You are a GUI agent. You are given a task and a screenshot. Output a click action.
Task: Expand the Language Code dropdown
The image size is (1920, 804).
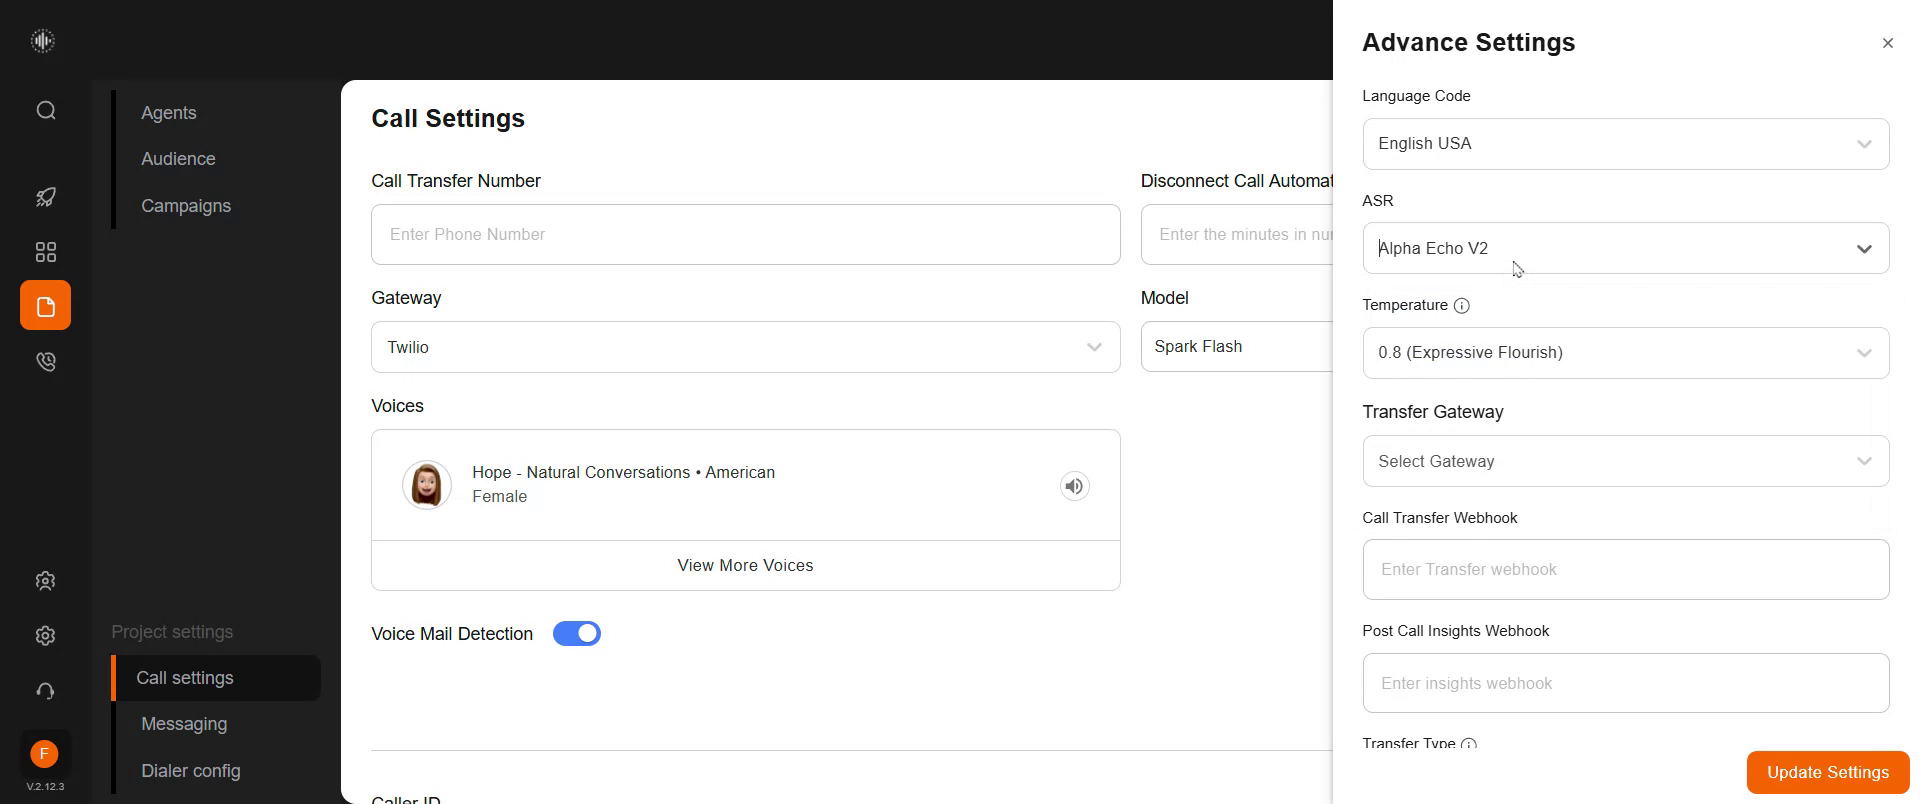(1625, 144)
